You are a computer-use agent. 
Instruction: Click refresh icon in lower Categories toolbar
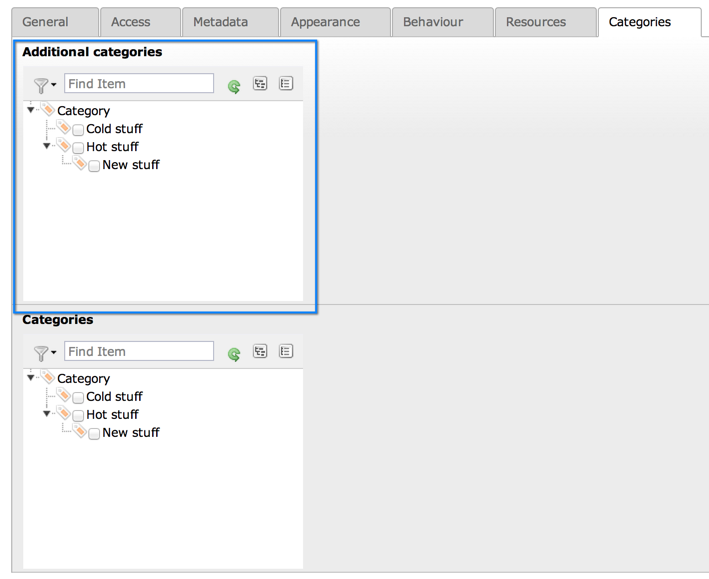(234, 354)
